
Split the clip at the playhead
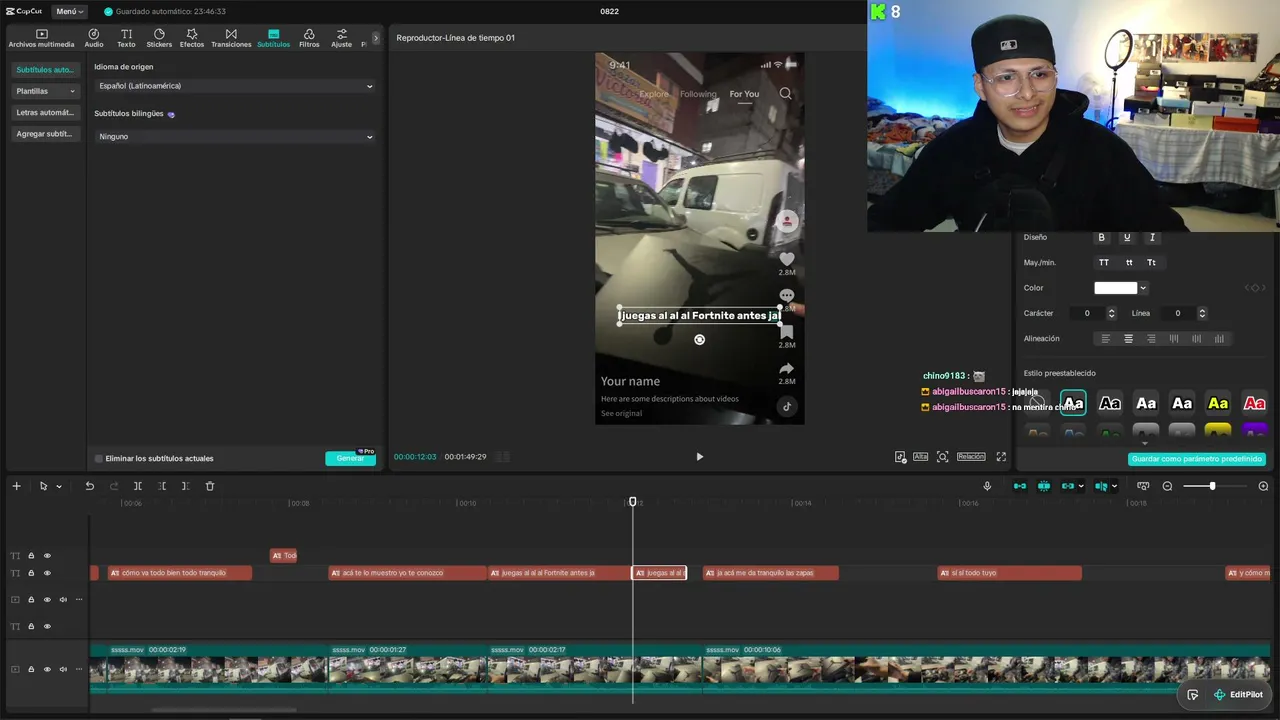coord(138,486)
